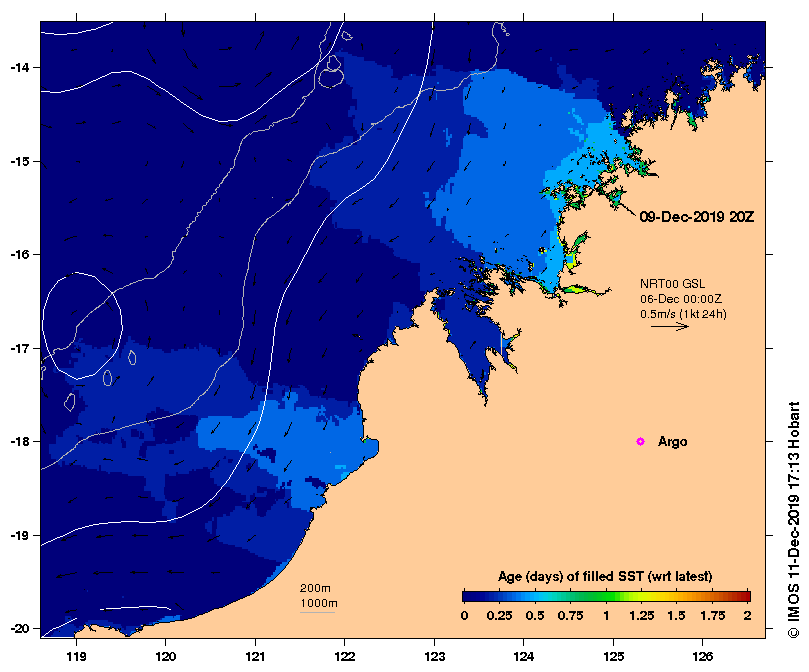Click the '200m' depth contour label

coord(315,588)
